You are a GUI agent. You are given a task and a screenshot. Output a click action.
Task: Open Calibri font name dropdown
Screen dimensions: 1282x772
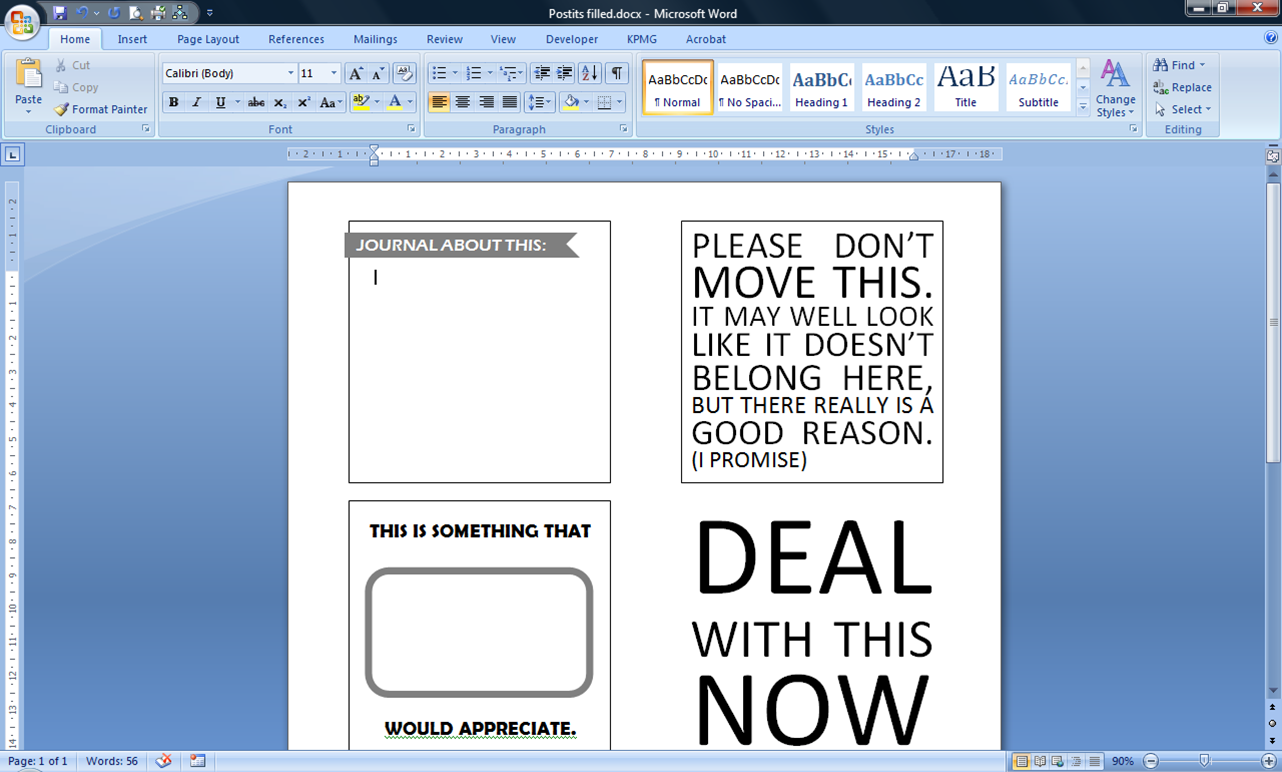point(291,73)
